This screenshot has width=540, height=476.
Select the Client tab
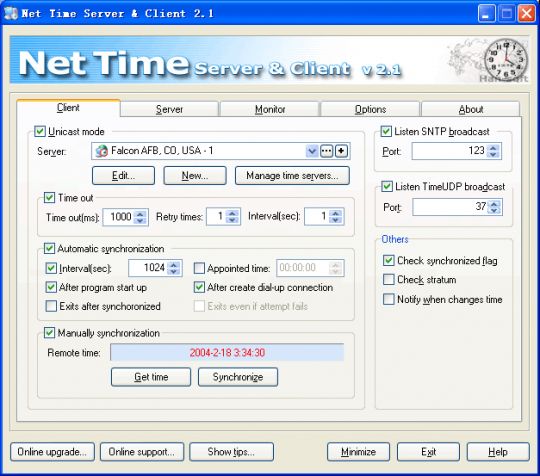click(68, 108)
